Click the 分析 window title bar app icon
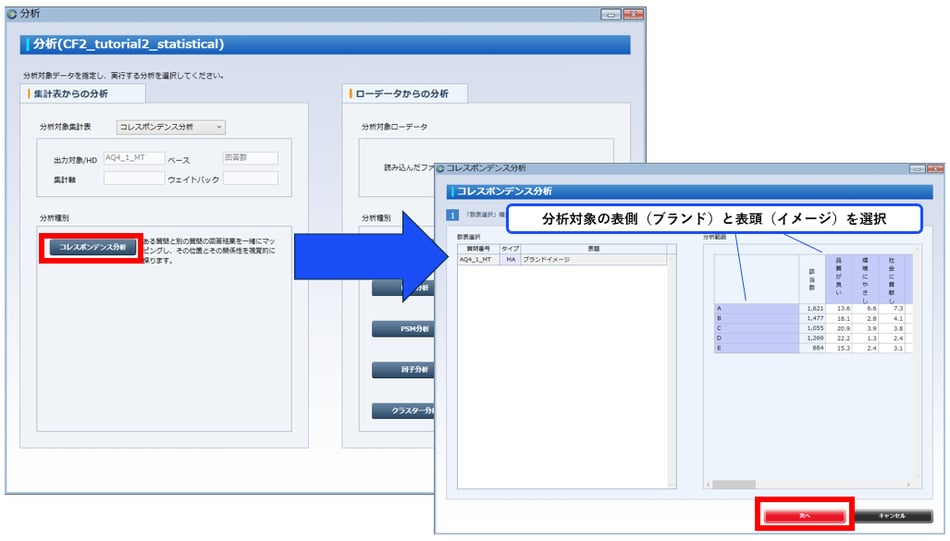The height and width of the screenshot is (541, 950). coord(12,14)
